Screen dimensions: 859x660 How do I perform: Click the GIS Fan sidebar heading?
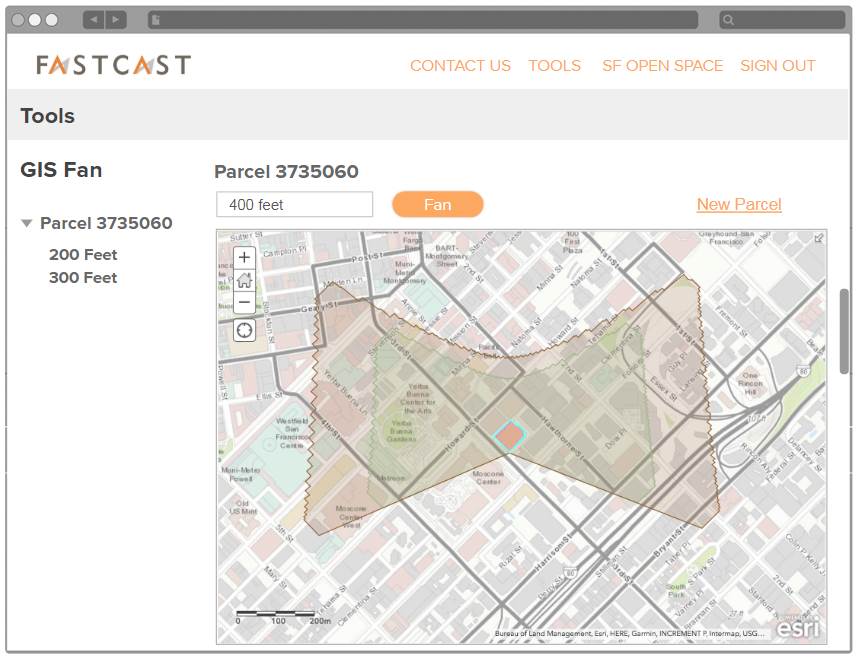point(61,170)
